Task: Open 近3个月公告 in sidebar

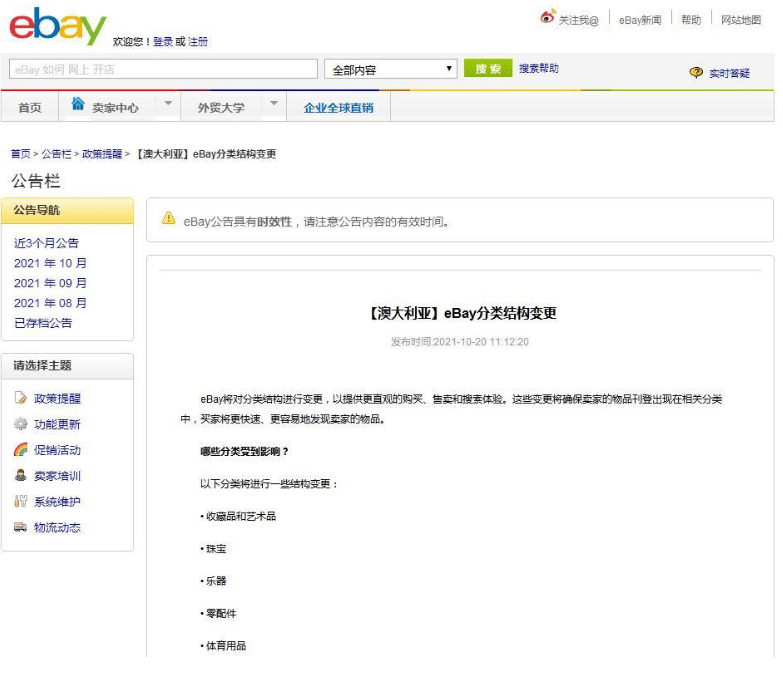Action: pos(46,243)
